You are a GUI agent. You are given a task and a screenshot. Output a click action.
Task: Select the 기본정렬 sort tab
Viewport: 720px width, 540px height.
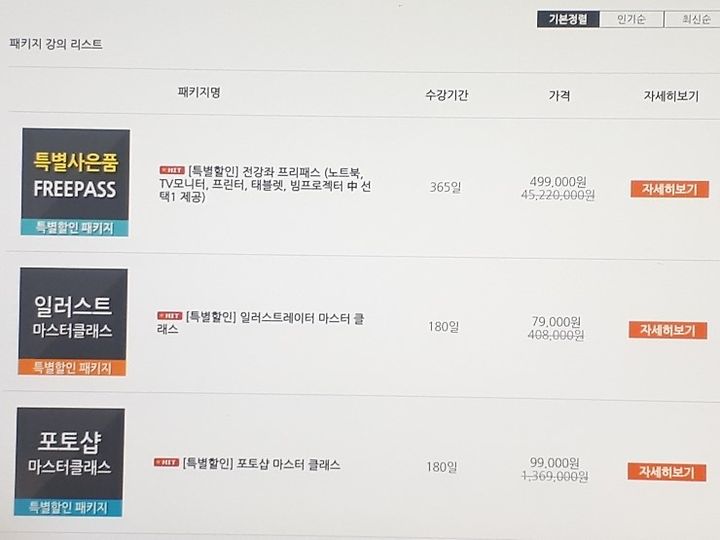tap(568, 19)
